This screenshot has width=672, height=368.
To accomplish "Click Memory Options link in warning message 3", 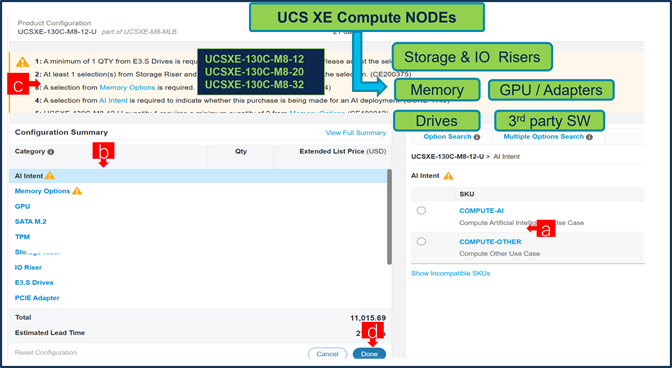I will click(x=127, y=87).
